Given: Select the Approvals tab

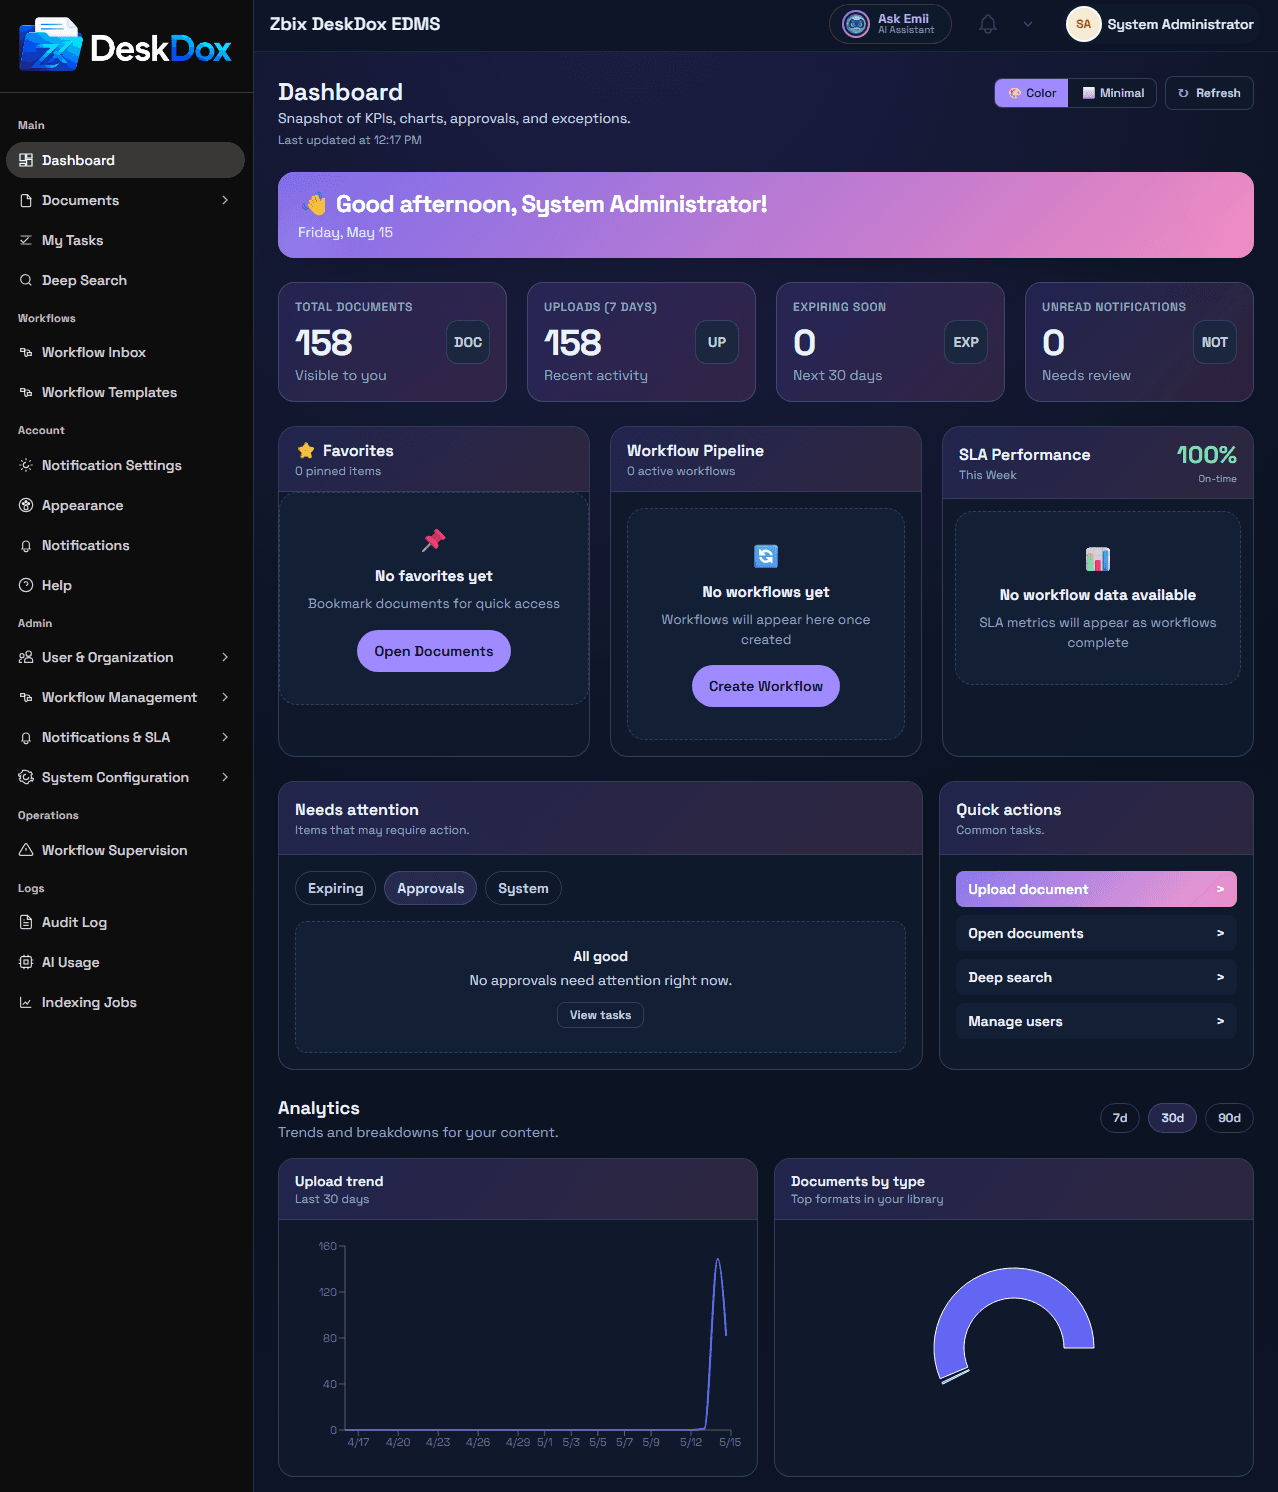Looking at the screenshot, I should 430,888.
